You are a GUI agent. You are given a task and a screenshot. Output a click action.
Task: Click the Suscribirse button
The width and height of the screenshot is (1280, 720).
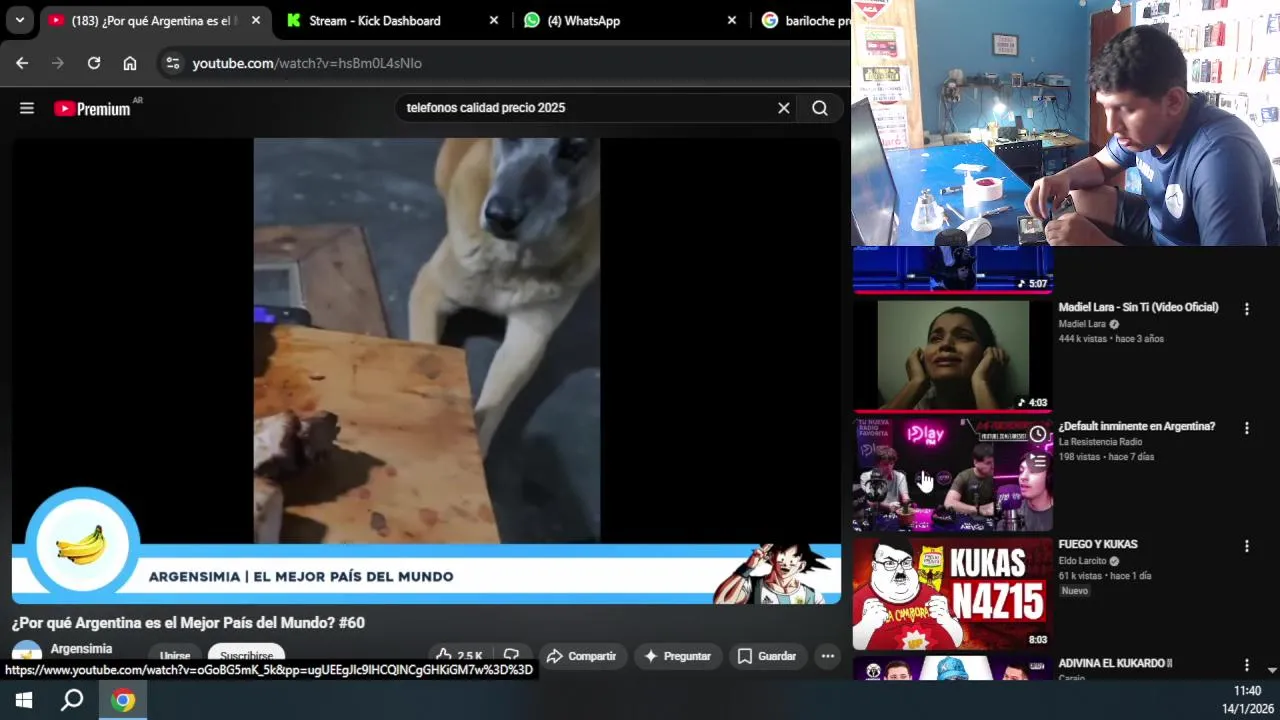[x=246, y=656]
